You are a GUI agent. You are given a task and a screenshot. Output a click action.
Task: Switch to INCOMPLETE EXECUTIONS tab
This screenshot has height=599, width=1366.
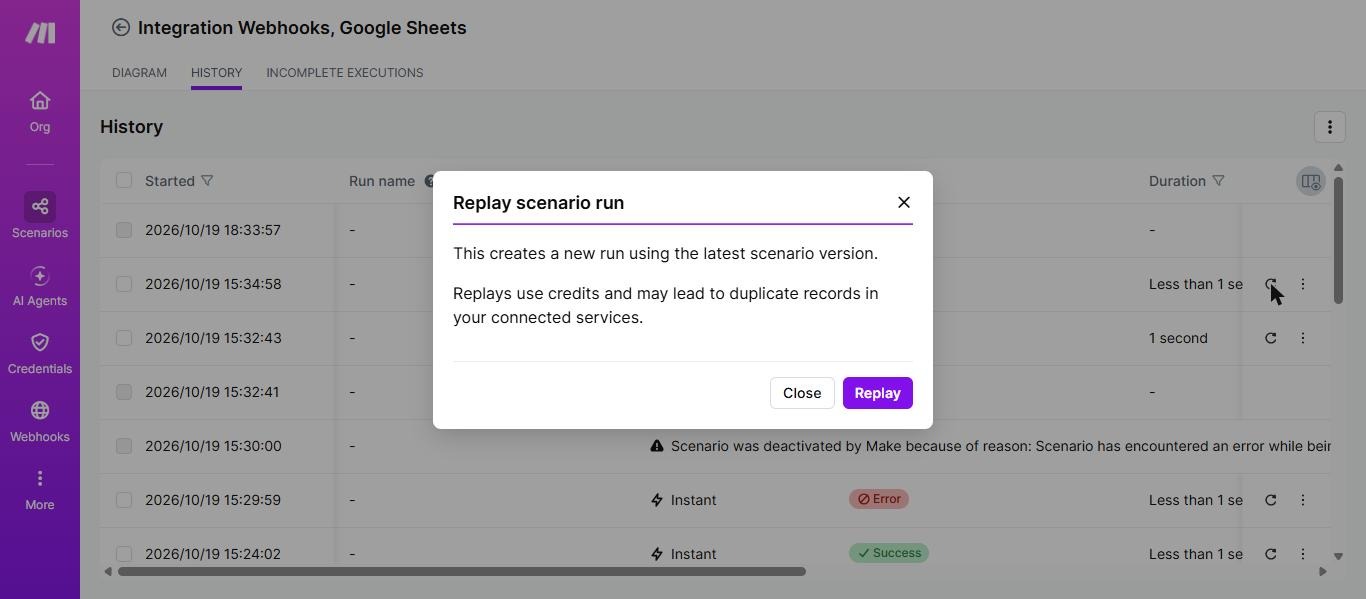click(x=344, y=73)
